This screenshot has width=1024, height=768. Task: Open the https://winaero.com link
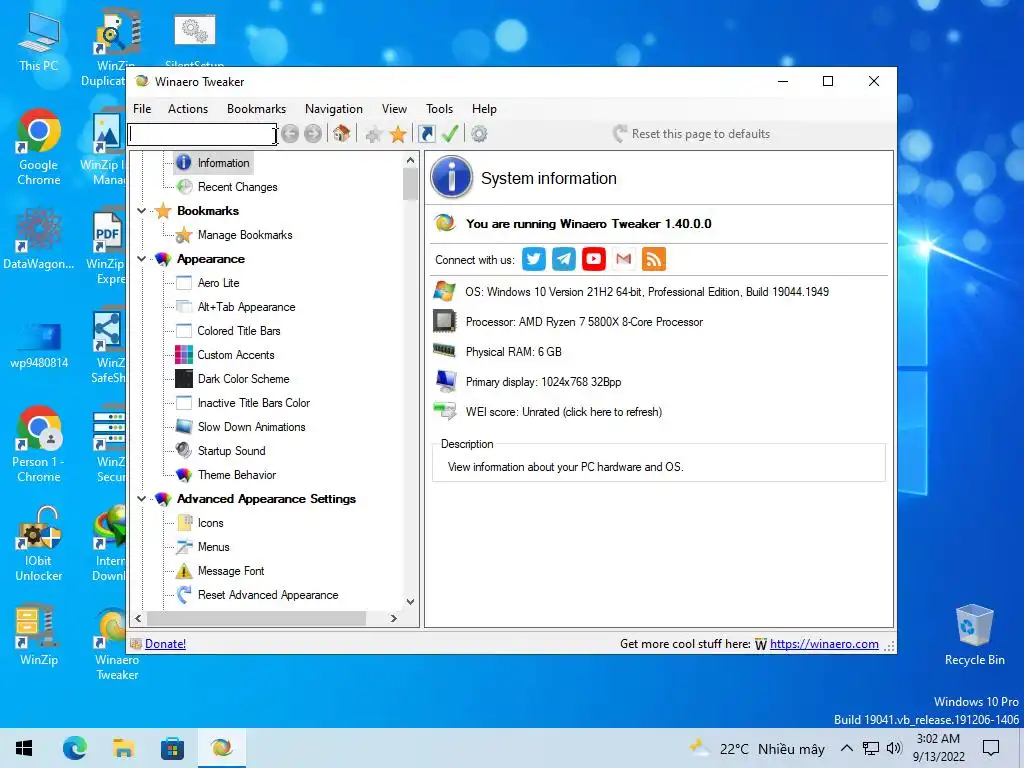pos(824,644)
